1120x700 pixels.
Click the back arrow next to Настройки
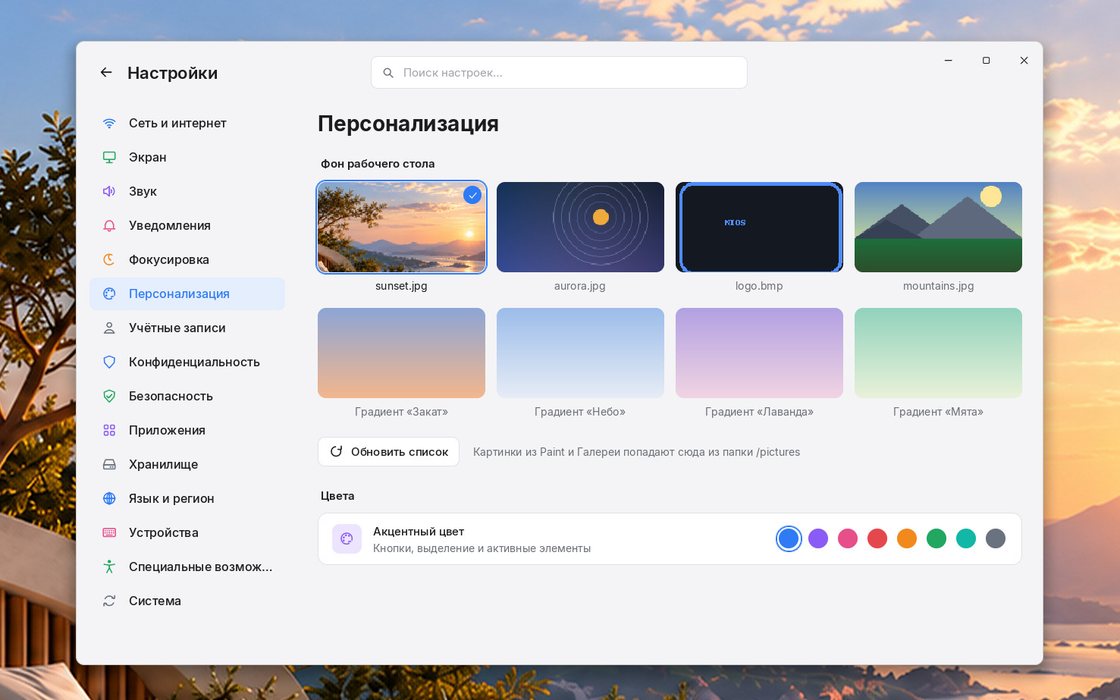pyautogui.click(x=106, y=72)
